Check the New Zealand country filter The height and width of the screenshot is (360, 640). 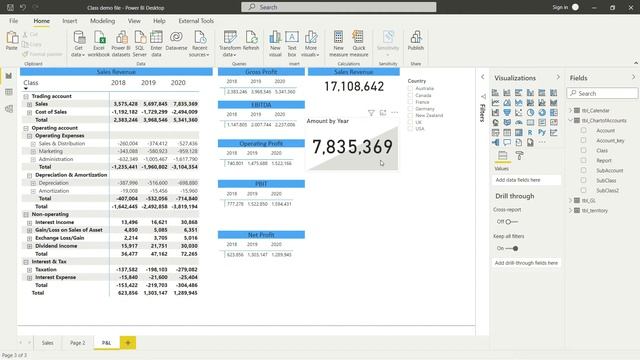click(x=410, y=115)
